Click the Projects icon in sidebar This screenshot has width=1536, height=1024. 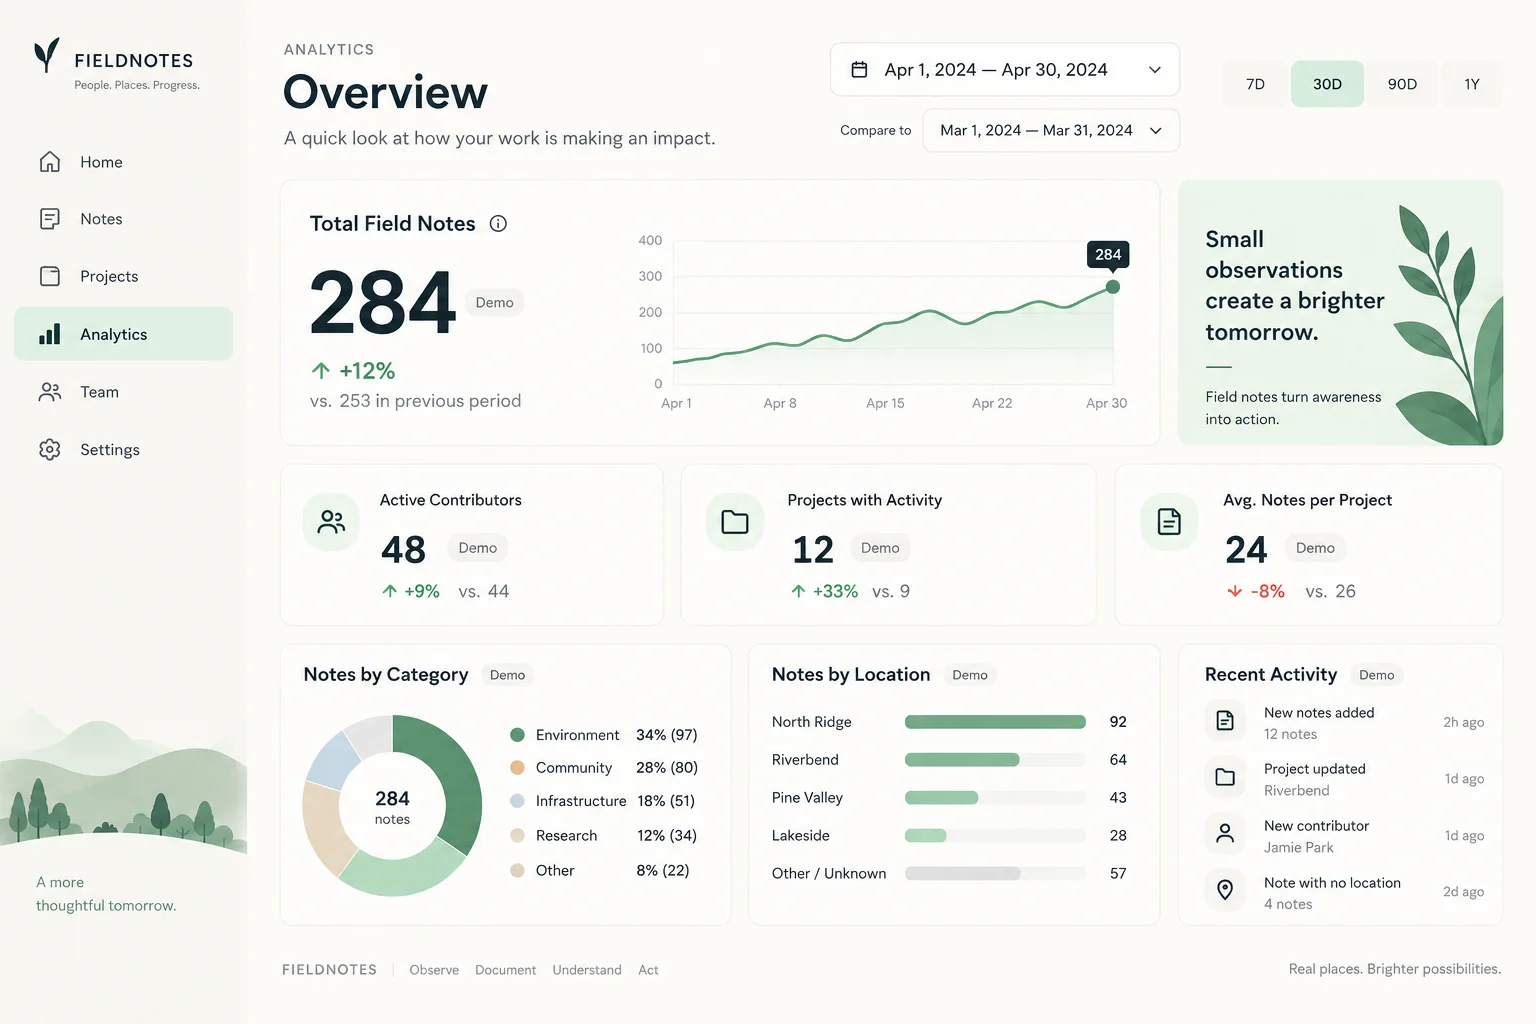(50, 276)
